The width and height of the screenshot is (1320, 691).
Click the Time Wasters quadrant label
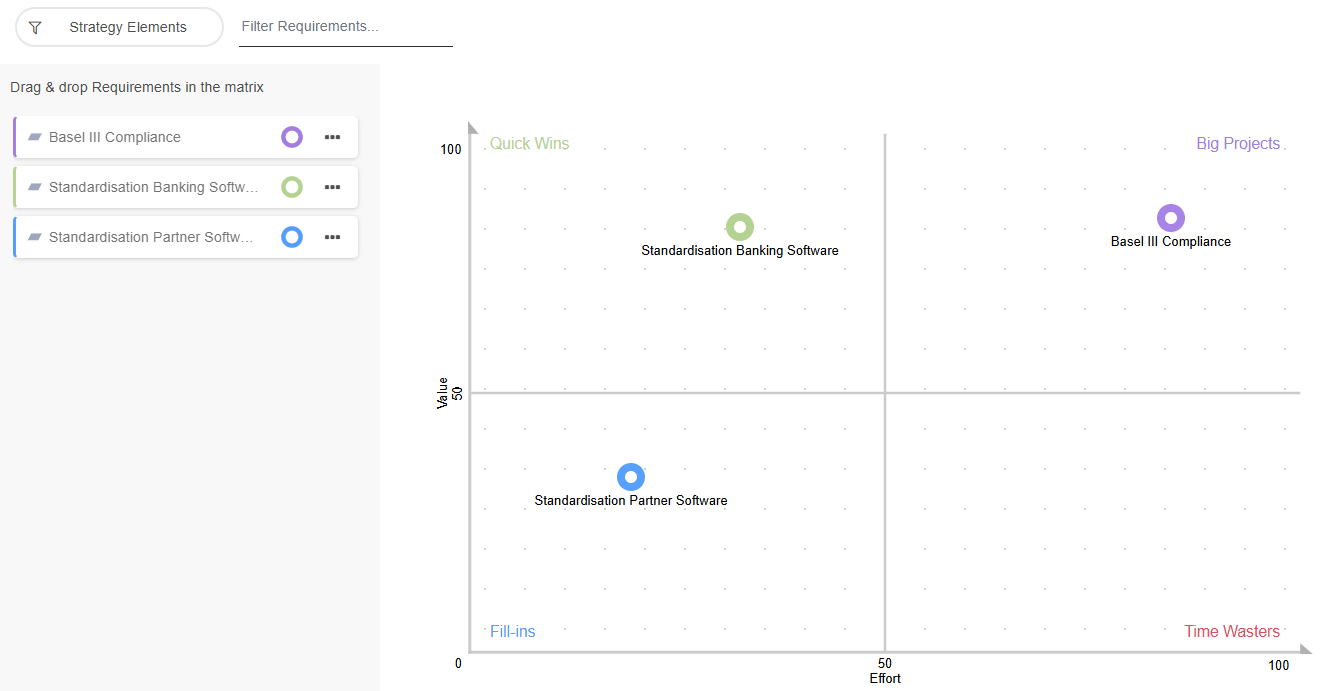[1232, 632]
